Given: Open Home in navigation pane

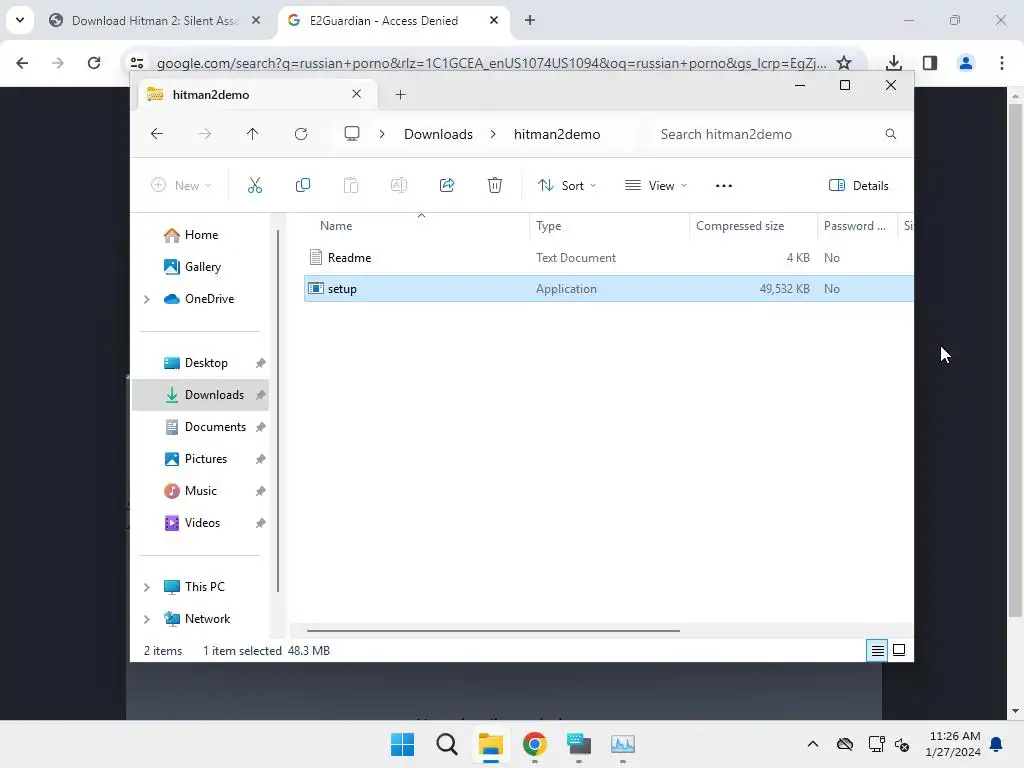Looking at the screenshot, I should [201, 235].
